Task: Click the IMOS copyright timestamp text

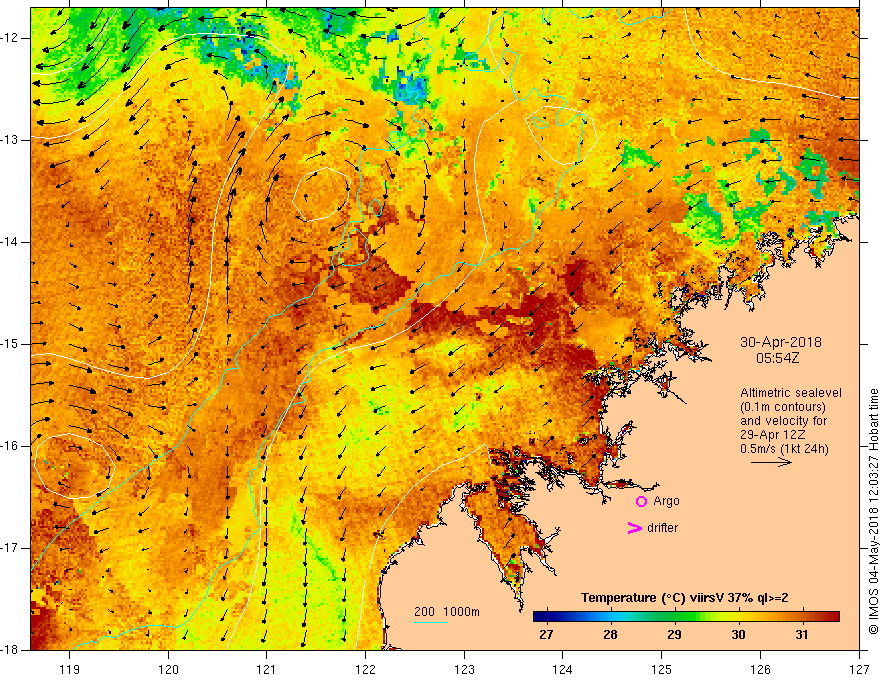Action: coord(873,511)
